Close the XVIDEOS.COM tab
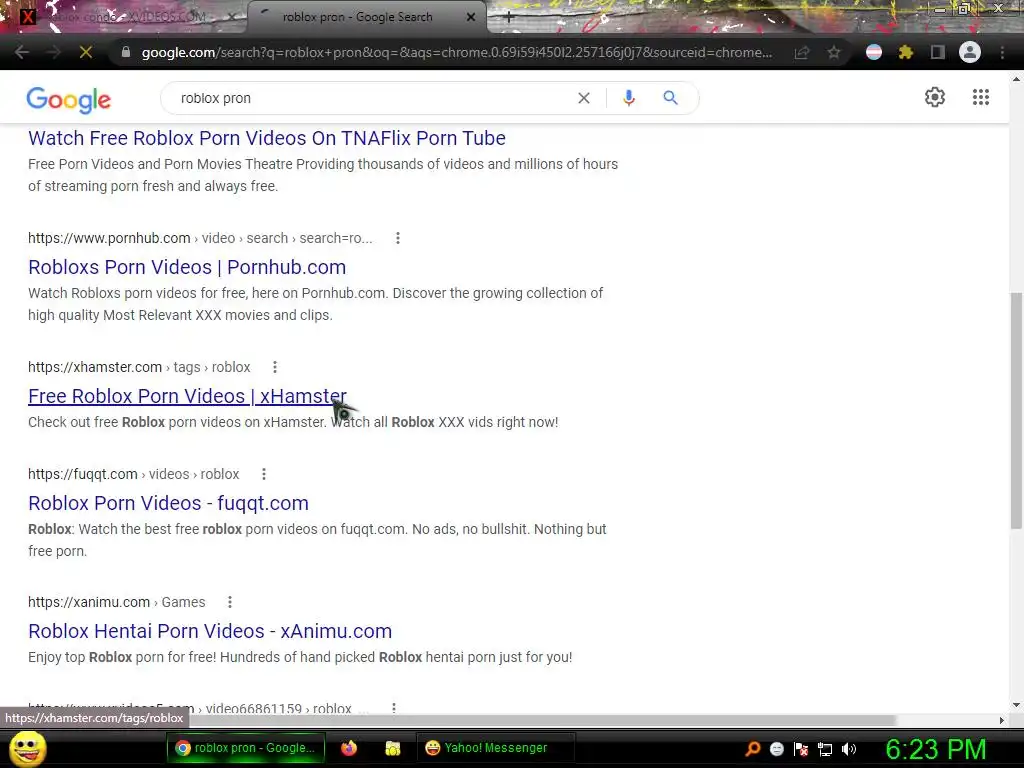Screen dimensions: 1024x768 (x=231, y=17)
